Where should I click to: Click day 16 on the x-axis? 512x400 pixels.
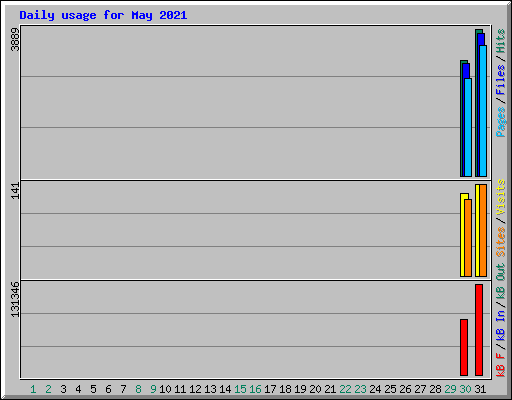pos(255,389)
